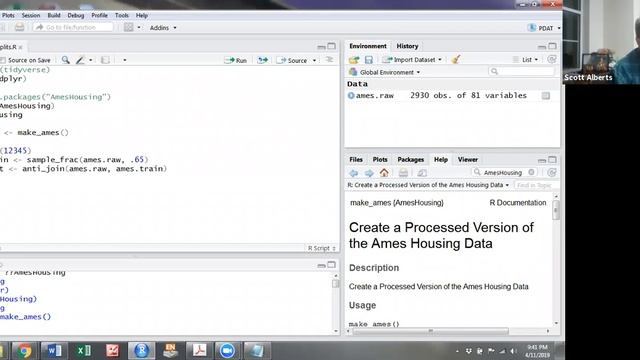Click the Find in Topic field
The height and width of the screenshot is (360, 640).
point(535,185)
